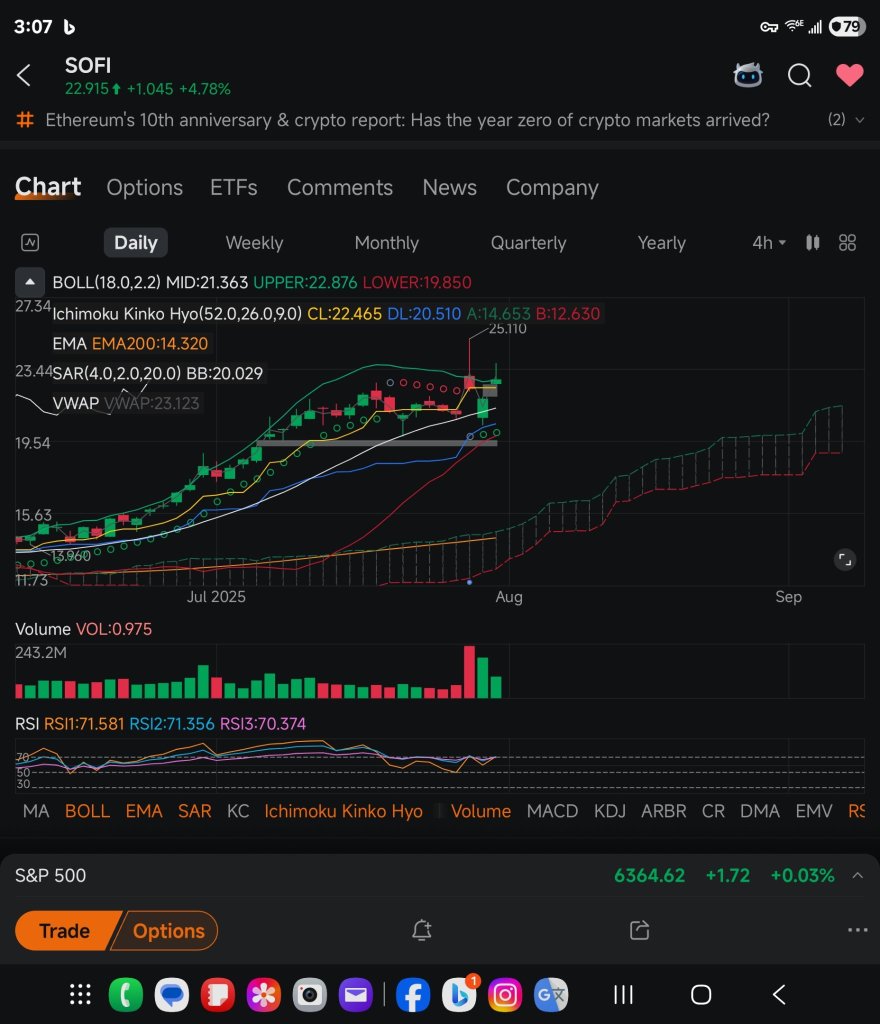Open the Ethereum anniversary news headline
Screen dimensions: 880x1024
click(407, 120)
